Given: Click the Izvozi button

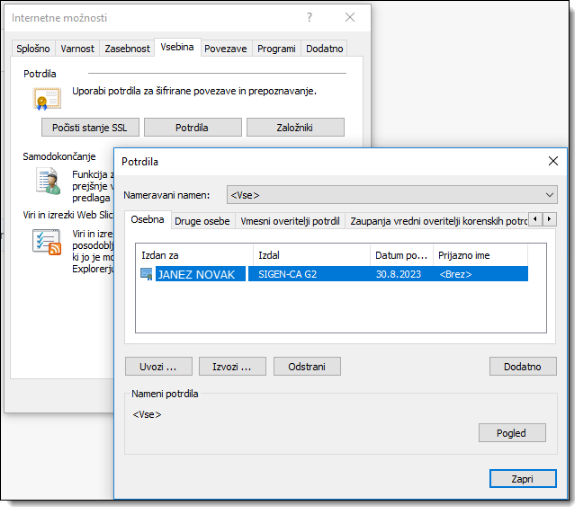Looking at the screenshot, I should click(x=232, y=367).
